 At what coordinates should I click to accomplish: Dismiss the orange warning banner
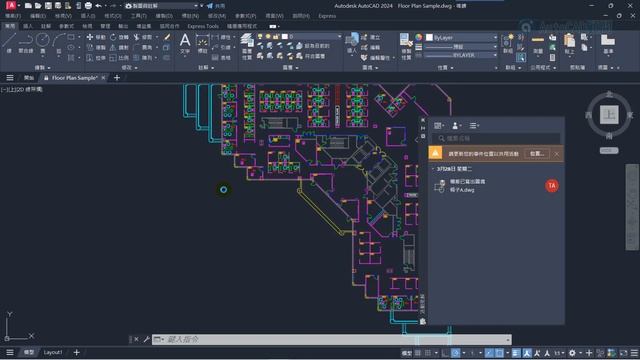click(x=556, y=154)
